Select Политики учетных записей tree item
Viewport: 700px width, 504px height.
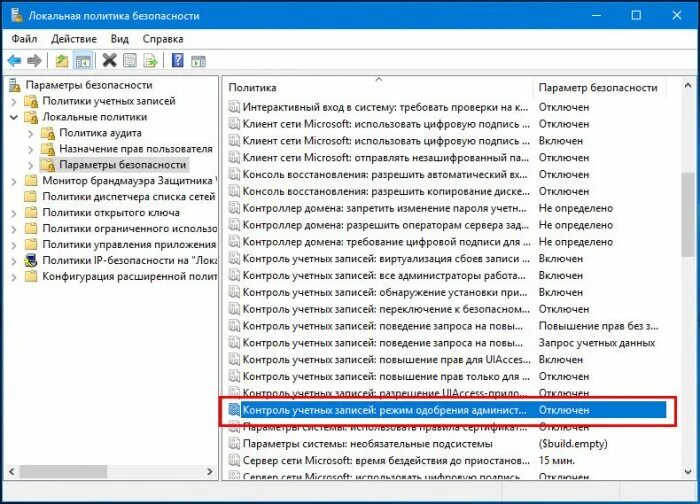pyautogui.click(x=109, y=101)
